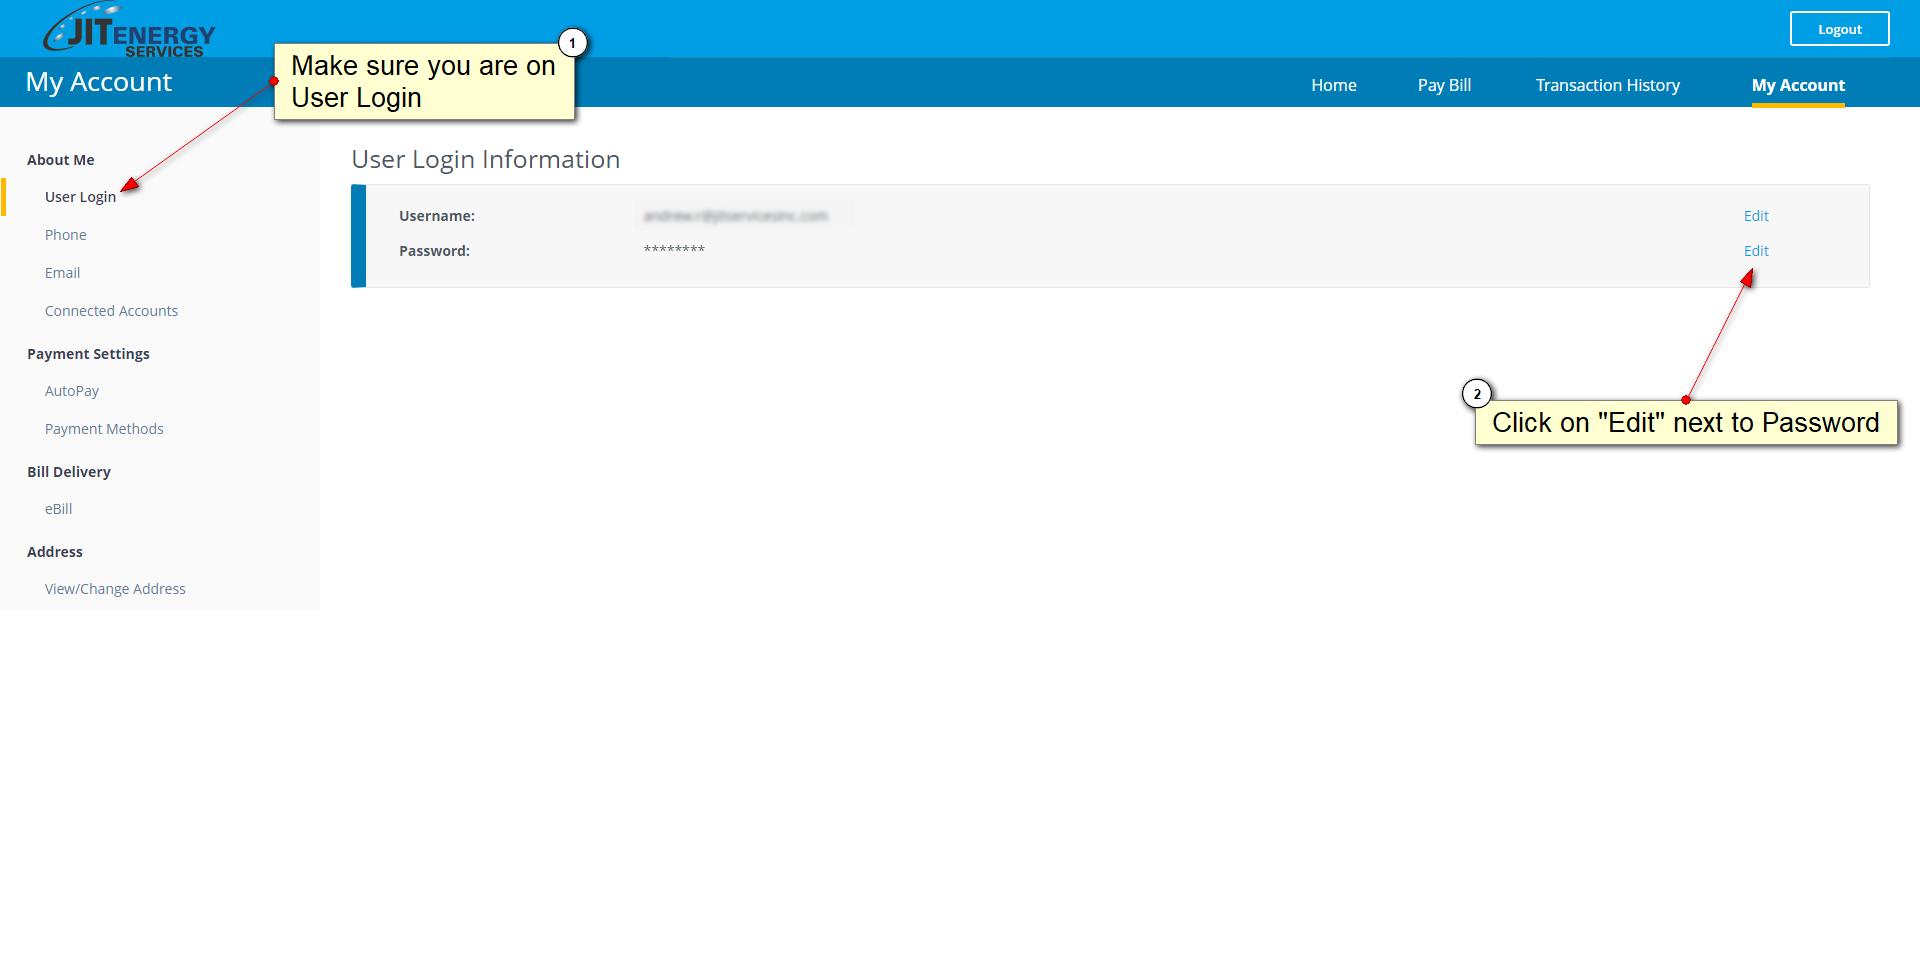View Connected Accounts
Image resolution: width=1920 pixels, height=969 pixels.
pos(111,311)
